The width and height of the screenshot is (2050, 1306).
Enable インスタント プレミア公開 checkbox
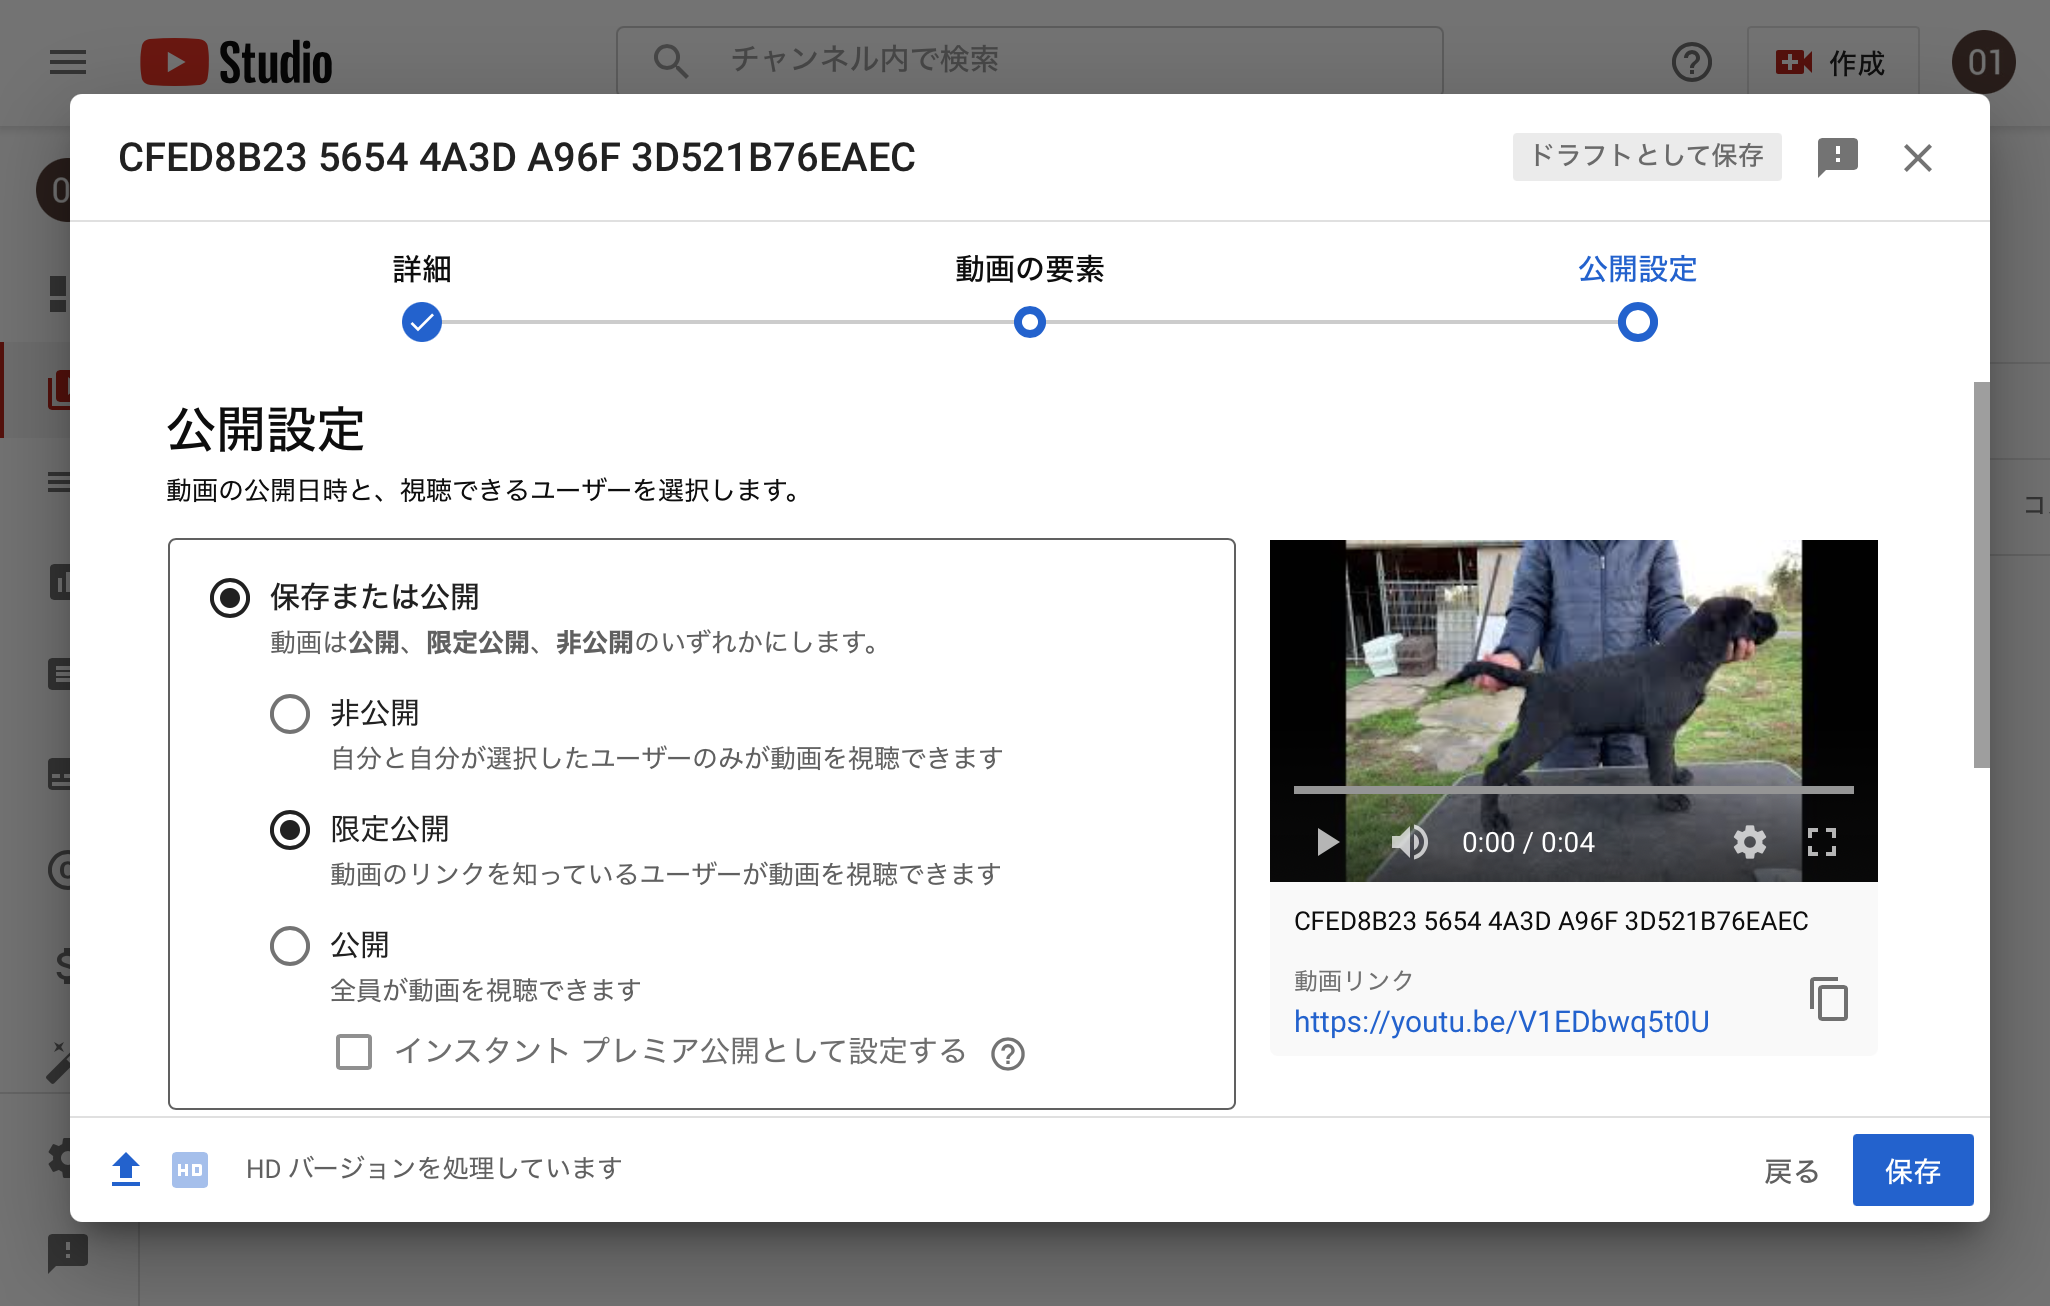pyautogui.click(x=354, y=1052)
